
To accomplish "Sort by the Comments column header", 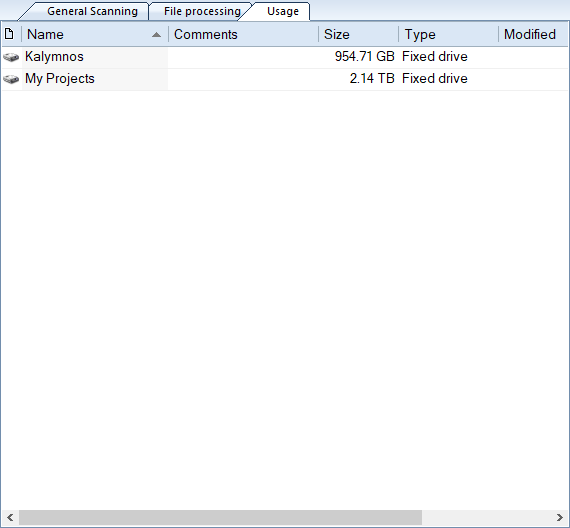I will 244,34.
